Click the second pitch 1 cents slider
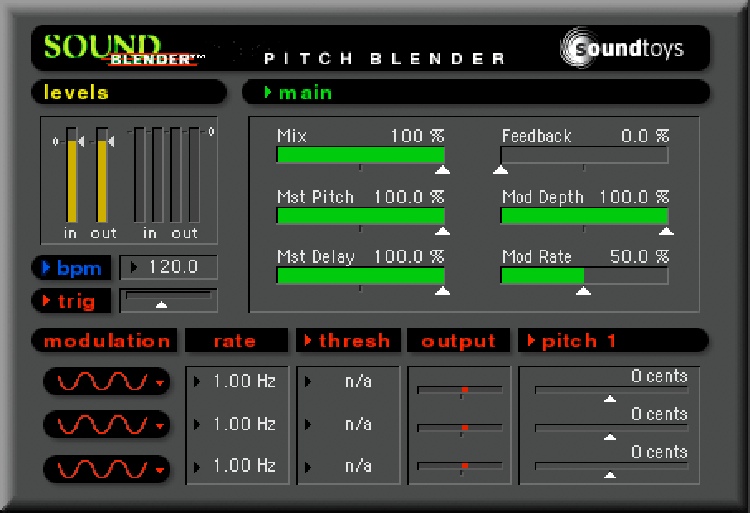This screenshot has width=750, height=513. [611, 430]
